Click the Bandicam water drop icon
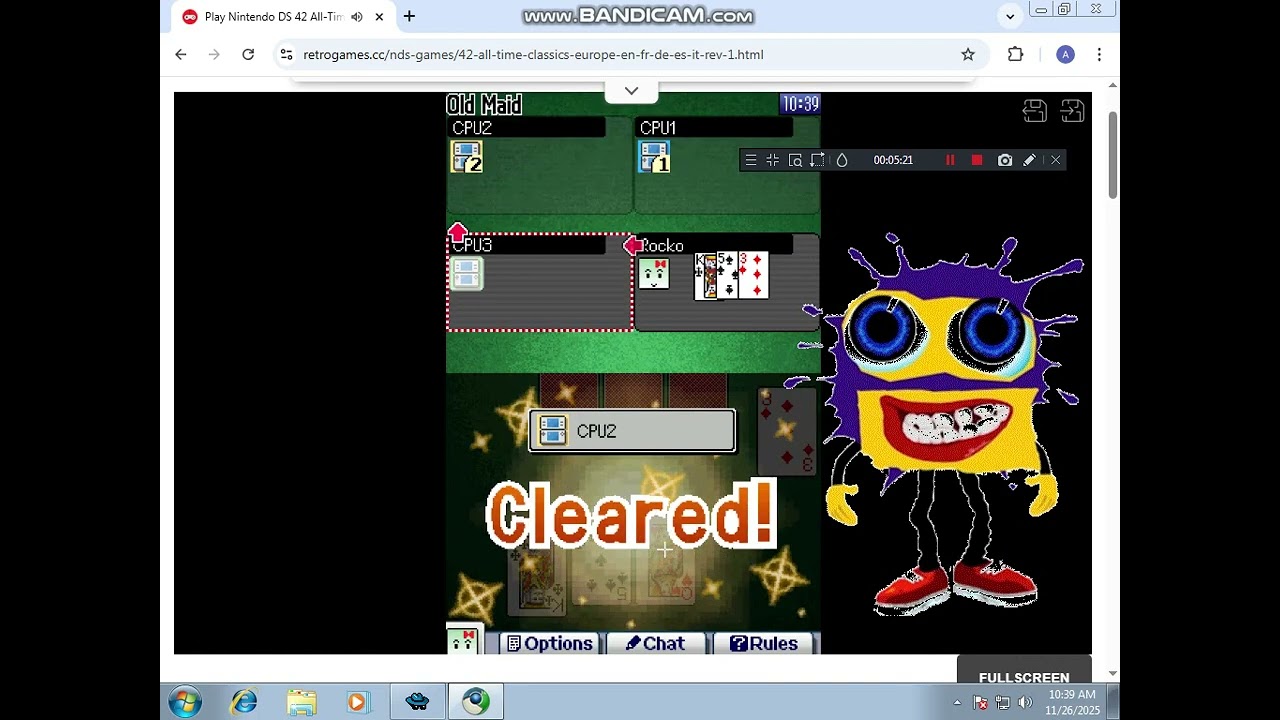The height and width of the screenshot is (720, 1280). tap(842, 160)
